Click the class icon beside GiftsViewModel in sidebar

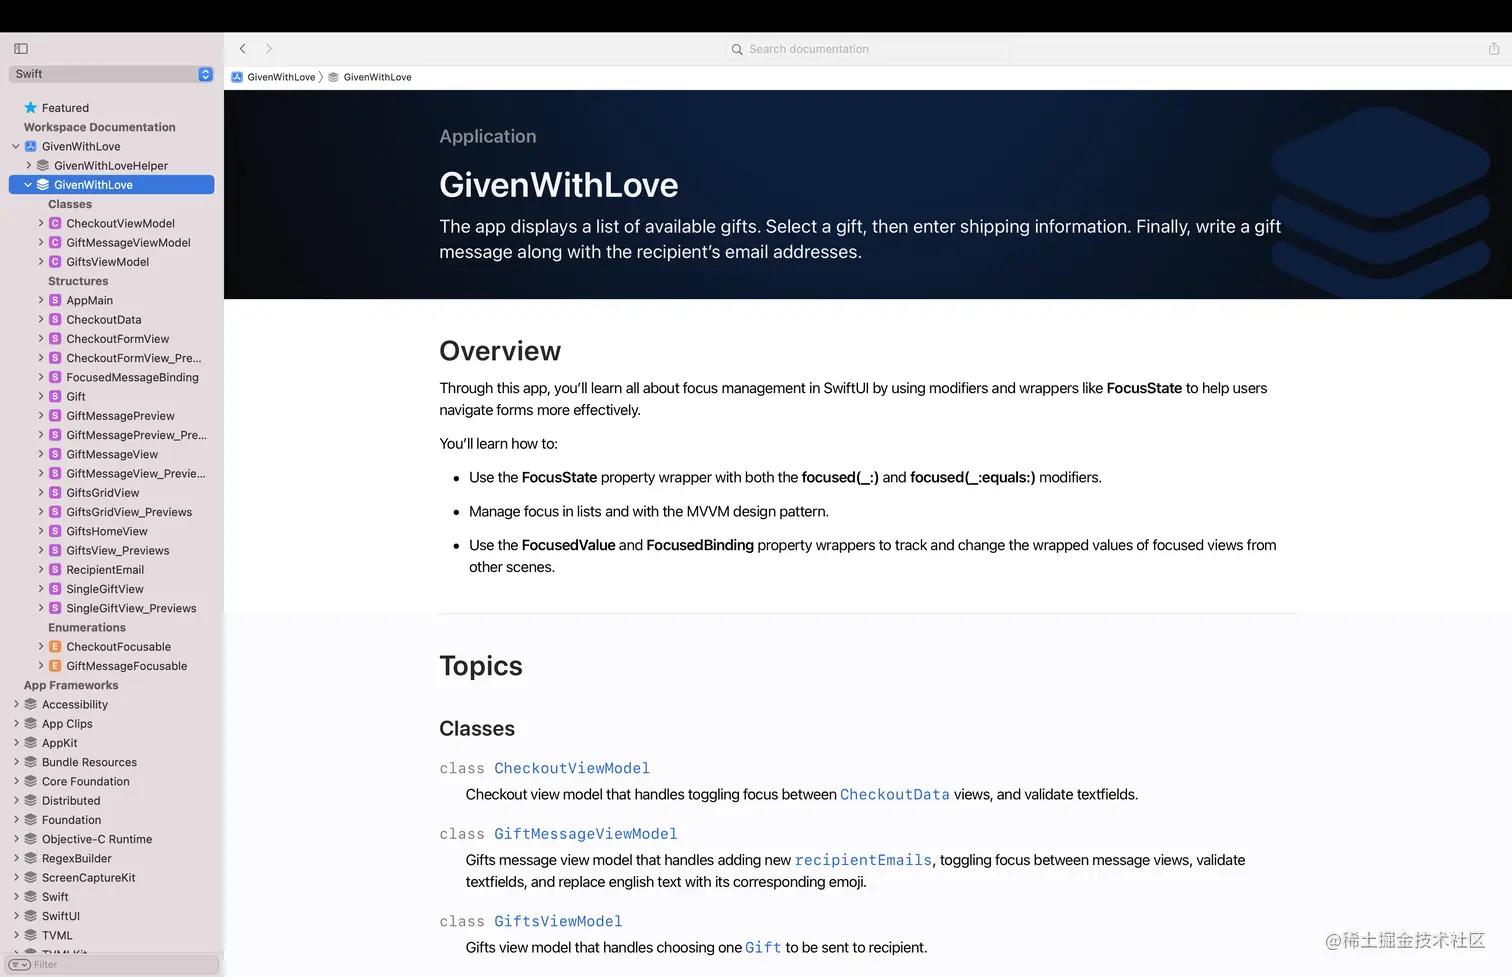click(x=55, y=262)
